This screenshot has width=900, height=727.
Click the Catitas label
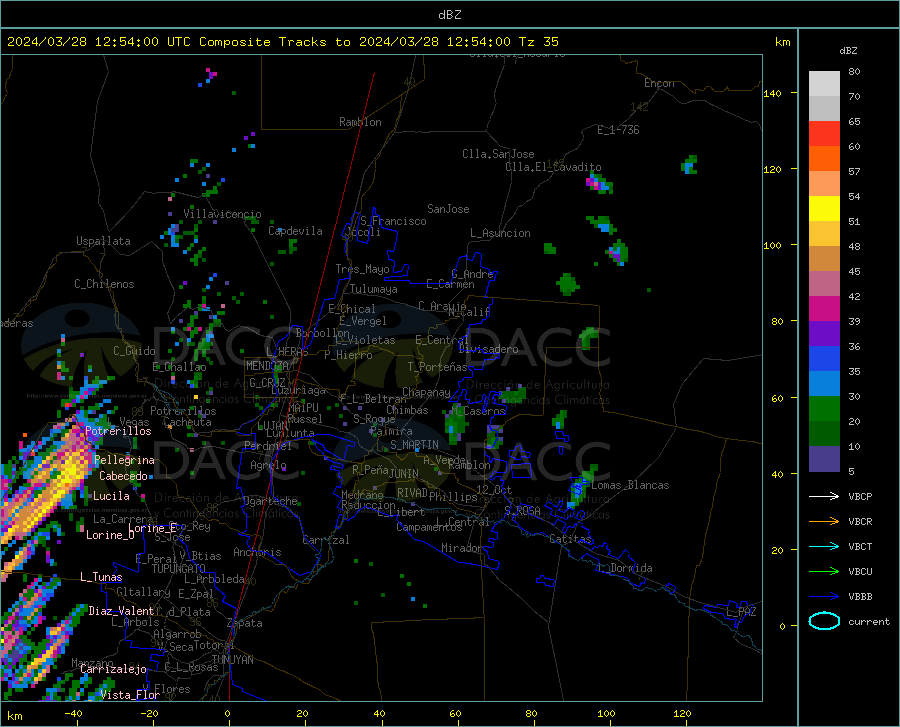pos(570,539)
